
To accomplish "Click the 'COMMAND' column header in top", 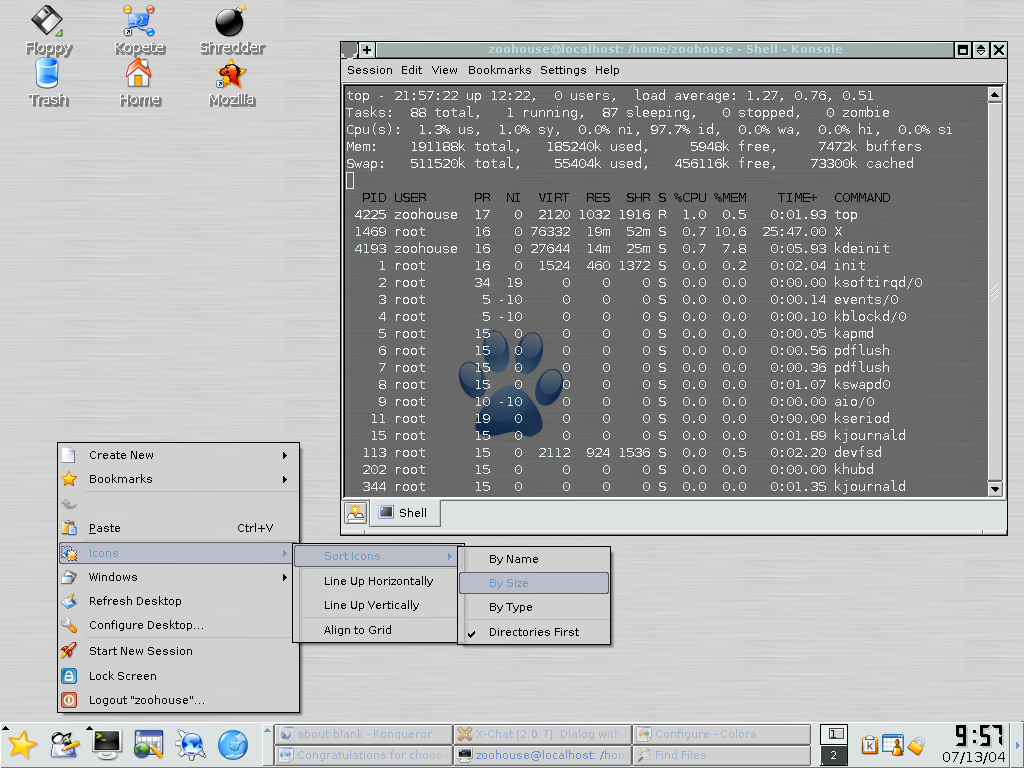I will pos(862,198).
